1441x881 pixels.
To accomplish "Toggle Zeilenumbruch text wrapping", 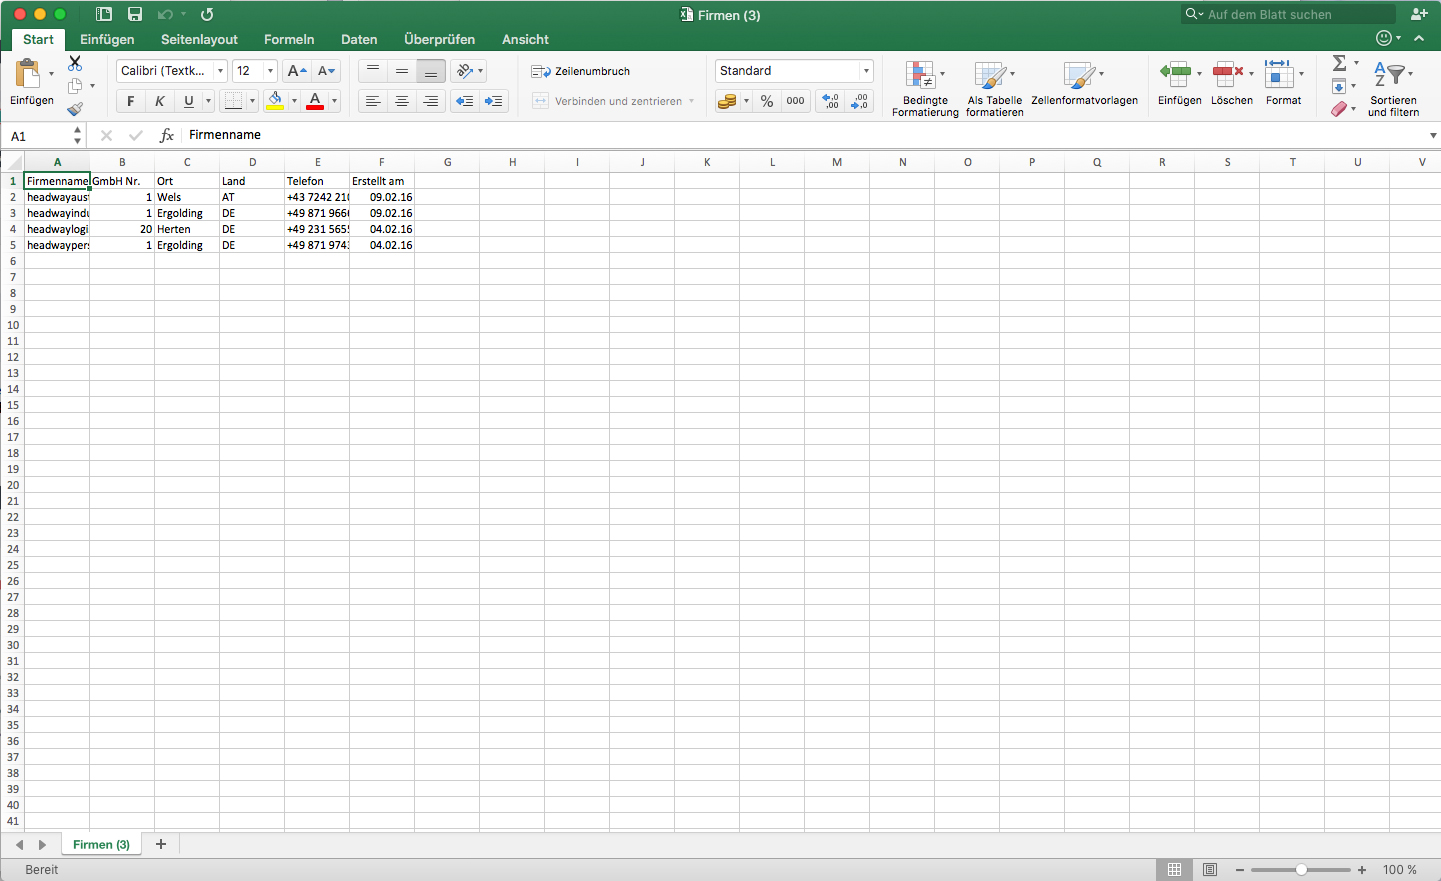I will click(581, 71).
